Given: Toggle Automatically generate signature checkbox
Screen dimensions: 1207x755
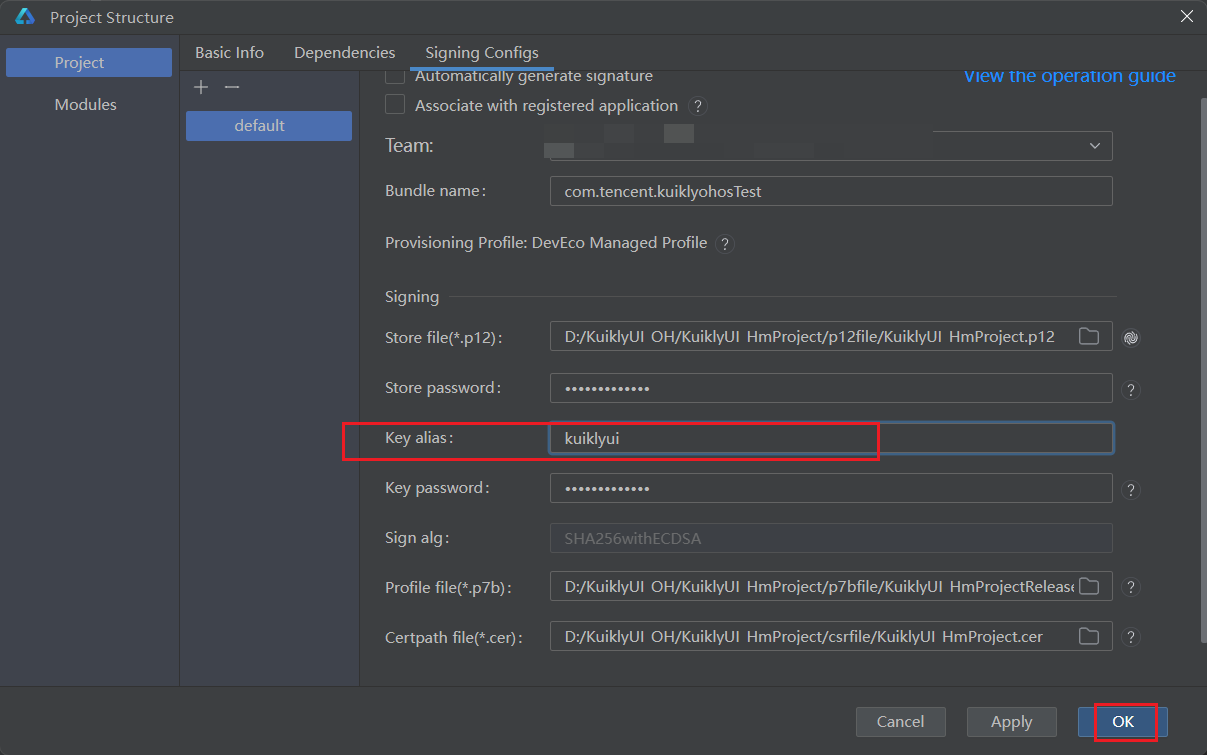Looking at the screenshot, I should (x=396, y=76).
